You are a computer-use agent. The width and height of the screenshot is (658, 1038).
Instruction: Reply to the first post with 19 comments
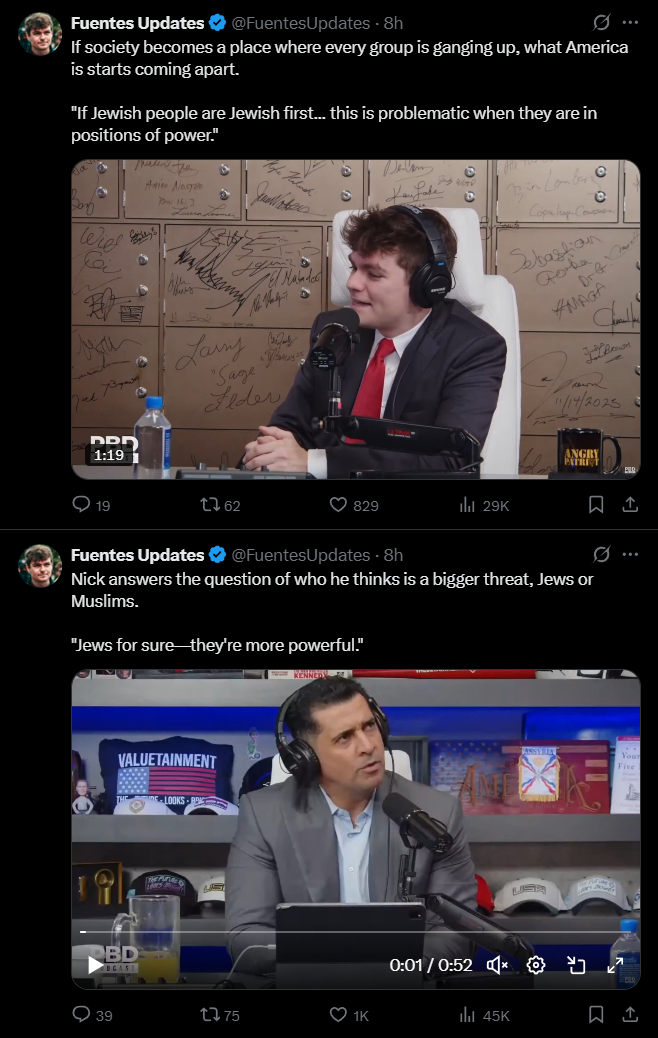click(91, 505)
